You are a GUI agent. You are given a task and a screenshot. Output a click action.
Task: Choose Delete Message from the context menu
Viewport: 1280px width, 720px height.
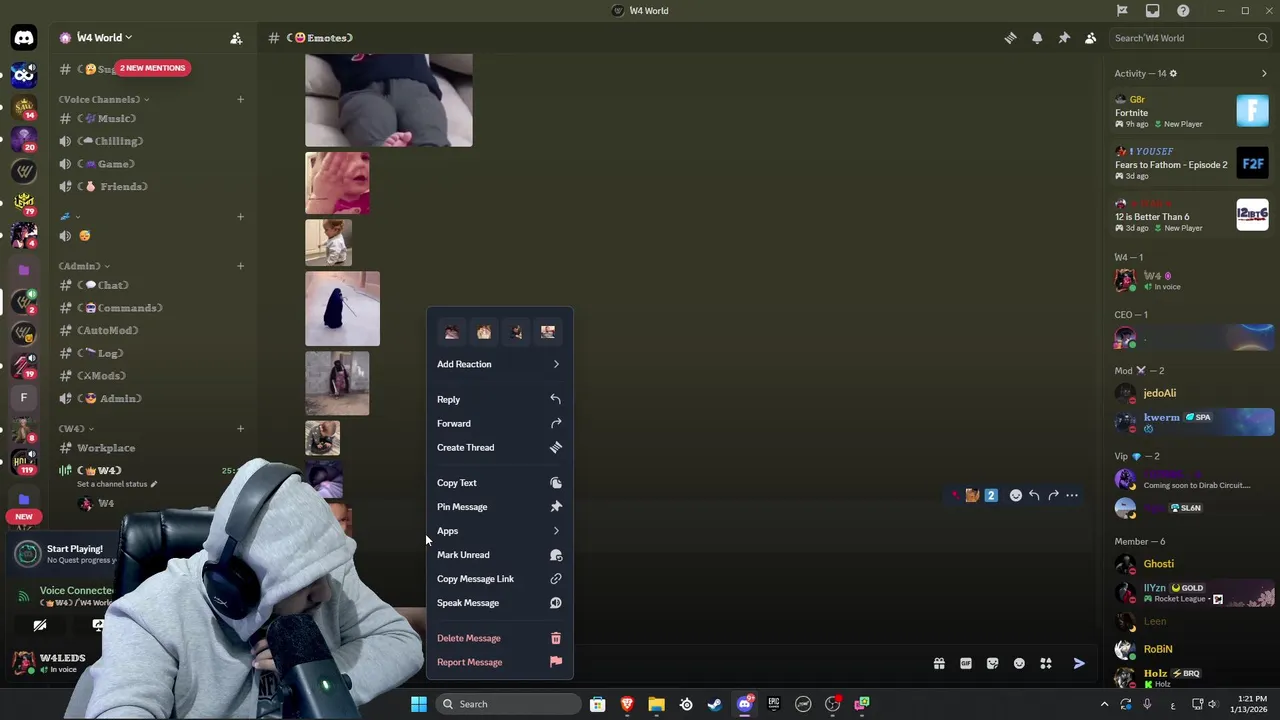(499, 638)
